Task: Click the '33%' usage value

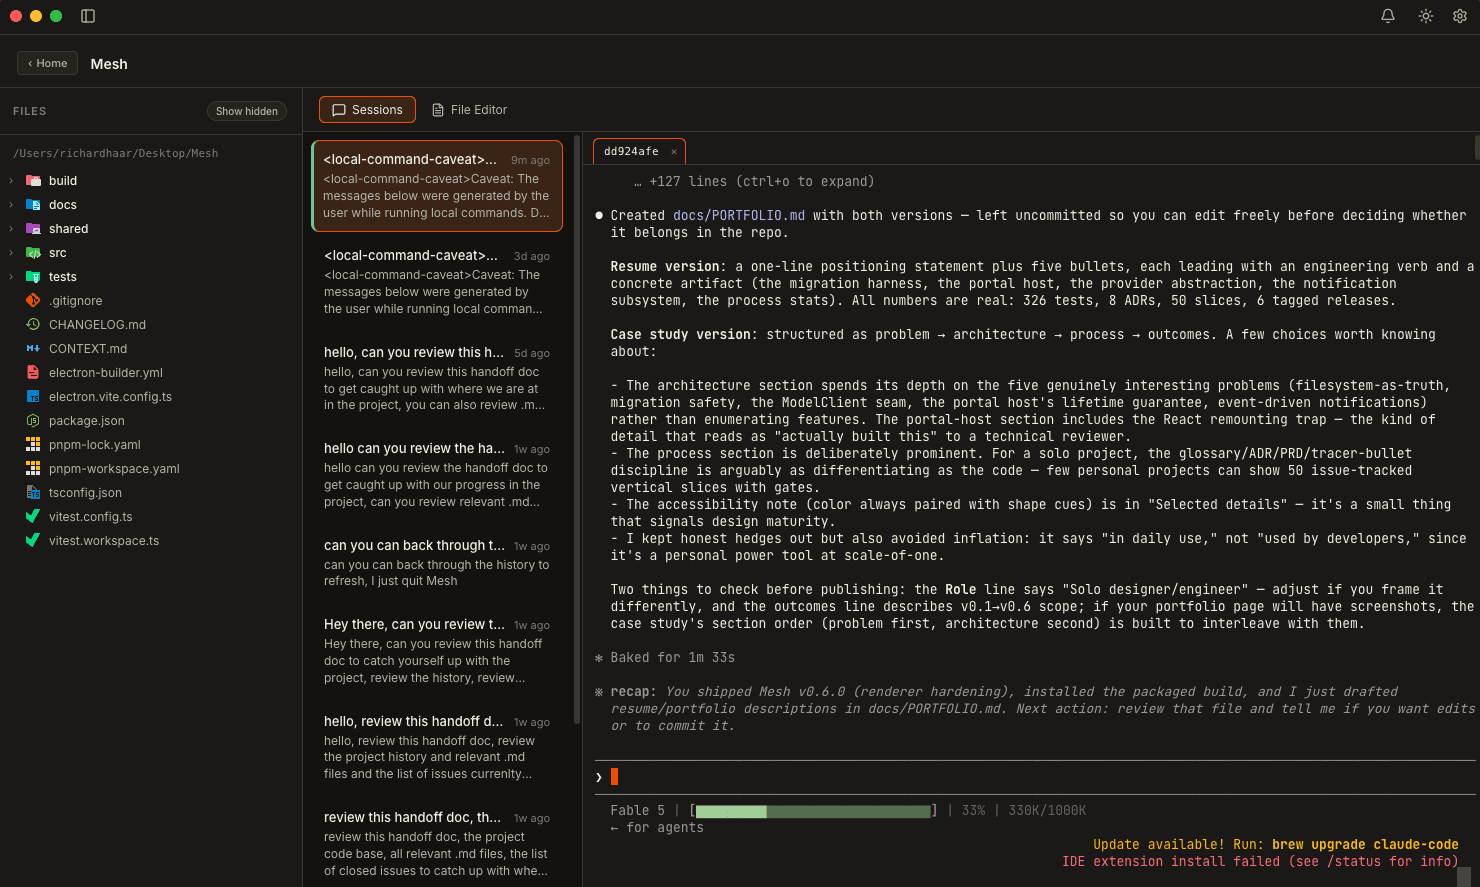Action: click(973, 811)
